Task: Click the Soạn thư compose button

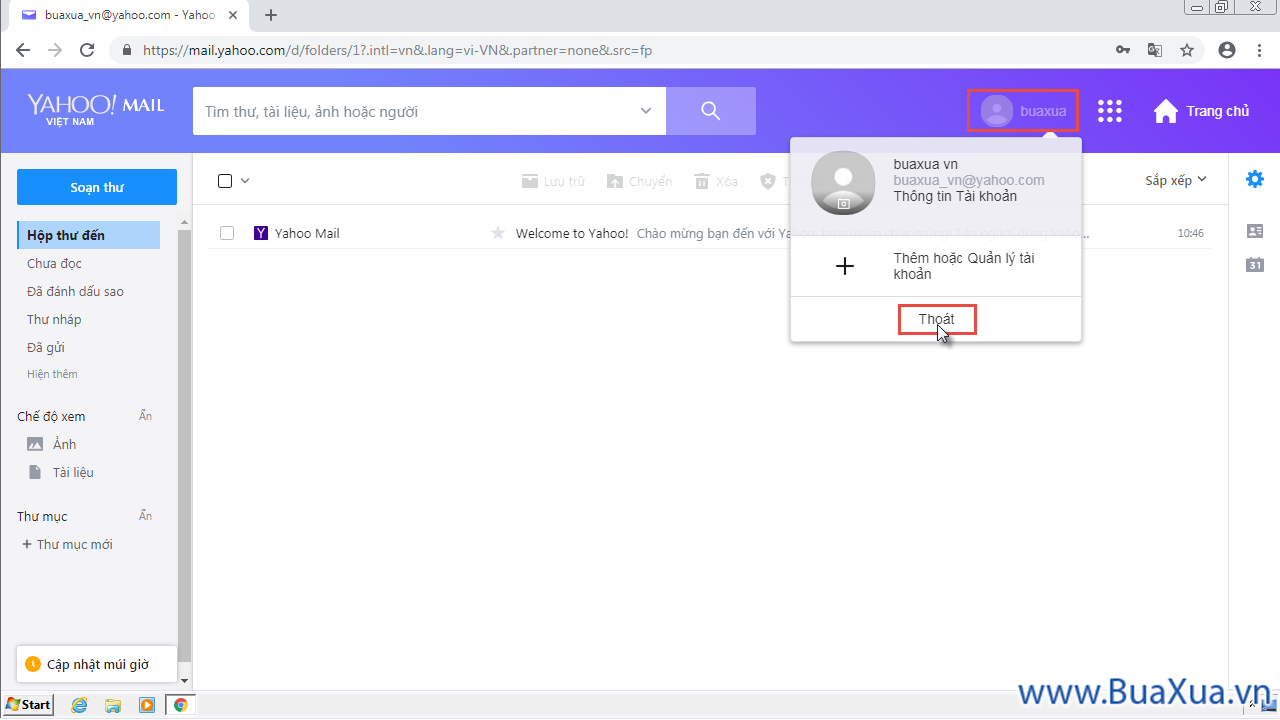Action: click(x=97, y=187)
